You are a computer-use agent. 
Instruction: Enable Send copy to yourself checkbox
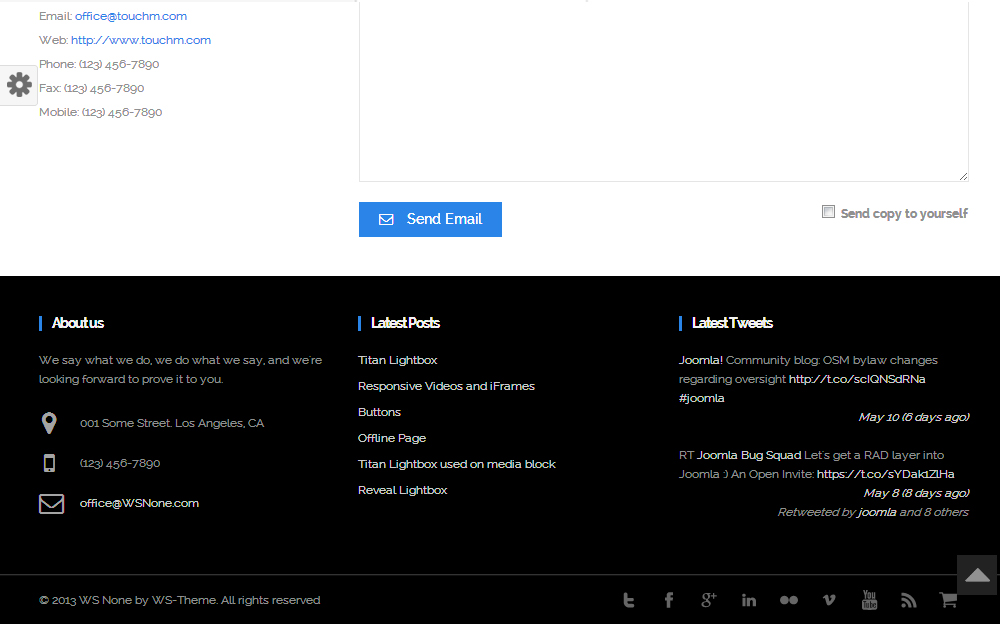click(x=828, y=212)
